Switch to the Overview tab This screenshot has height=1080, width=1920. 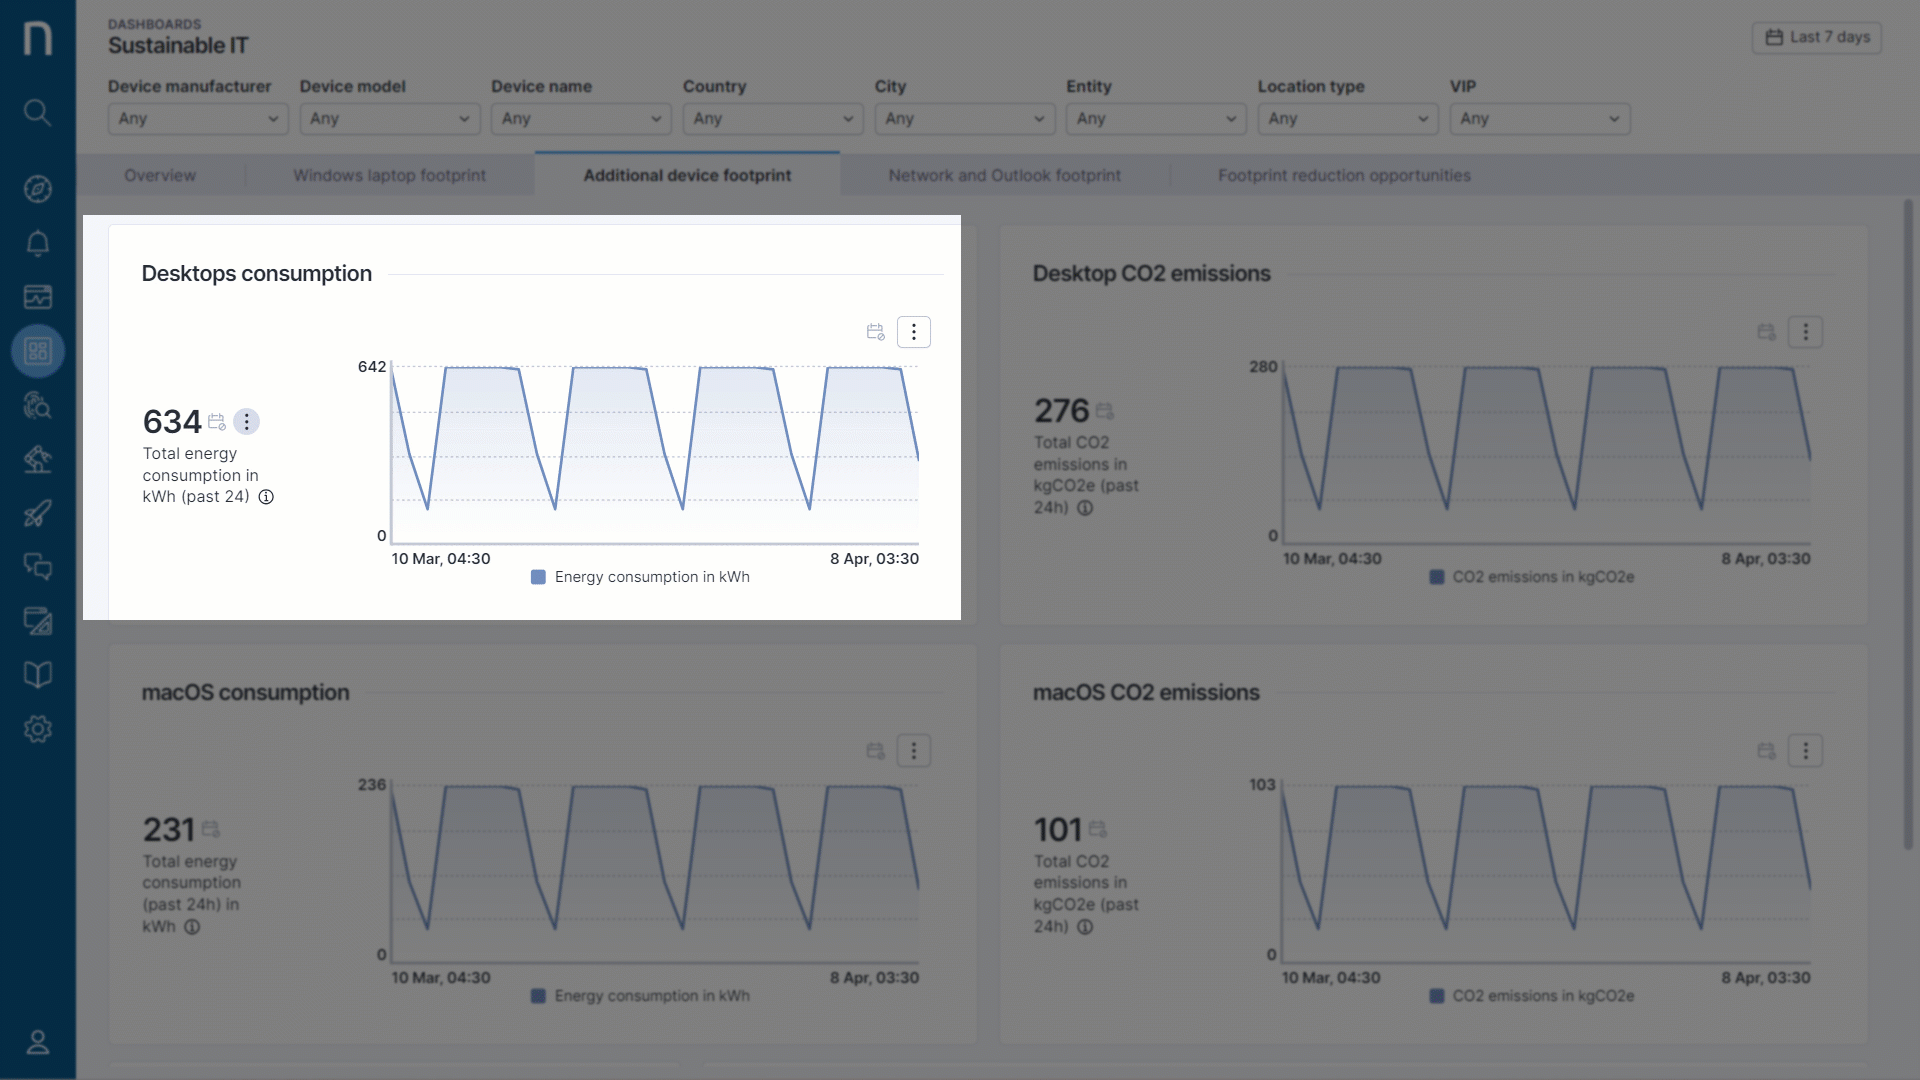pyautogui.click(x=160, y=175)
